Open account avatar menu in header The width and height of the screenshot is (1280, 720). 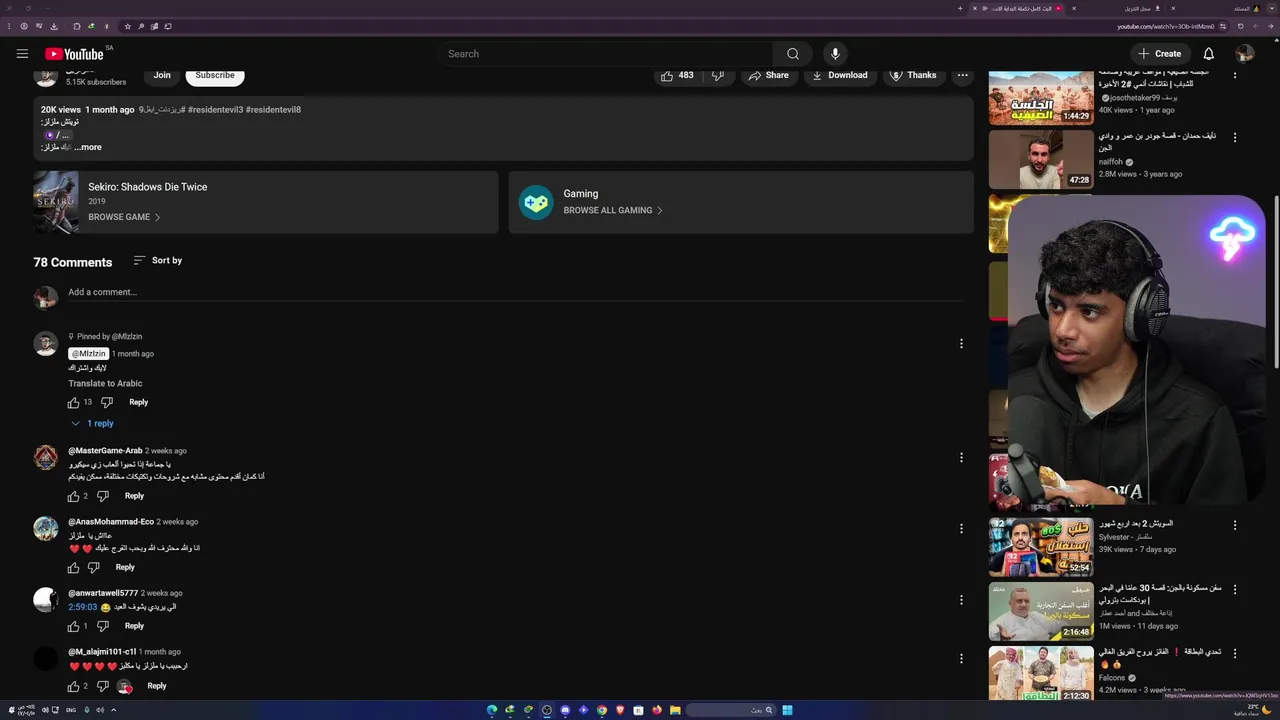[1244, 54]
